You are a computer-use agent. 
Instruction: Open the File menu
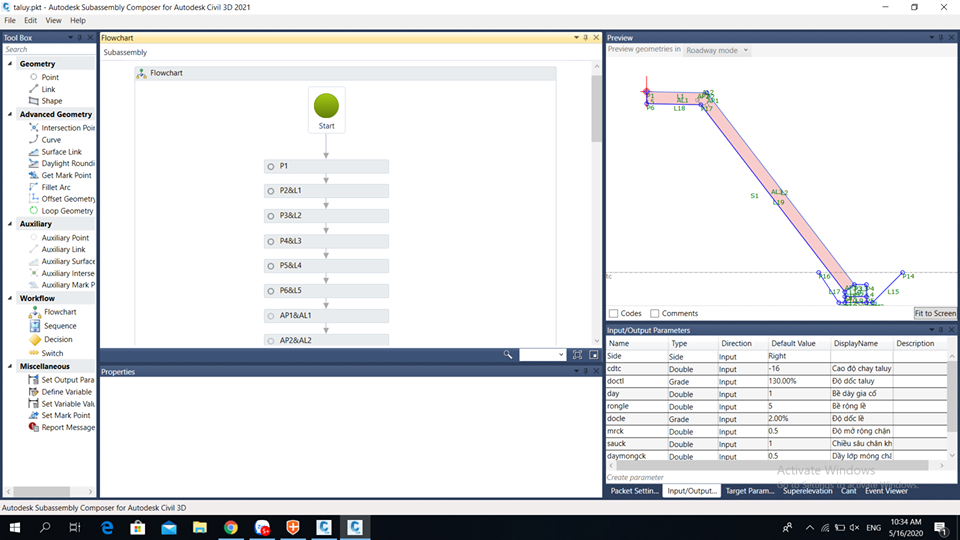coord(10,20)
